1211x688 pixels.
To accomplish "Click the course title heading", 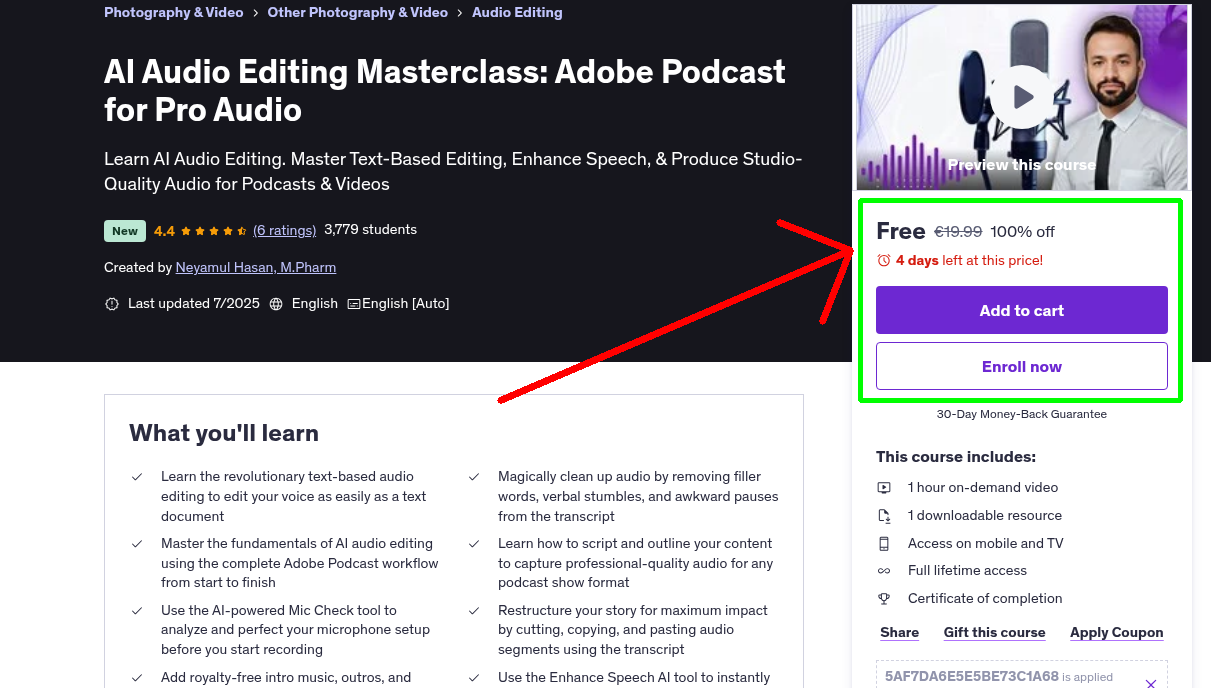I will [445, 90].
